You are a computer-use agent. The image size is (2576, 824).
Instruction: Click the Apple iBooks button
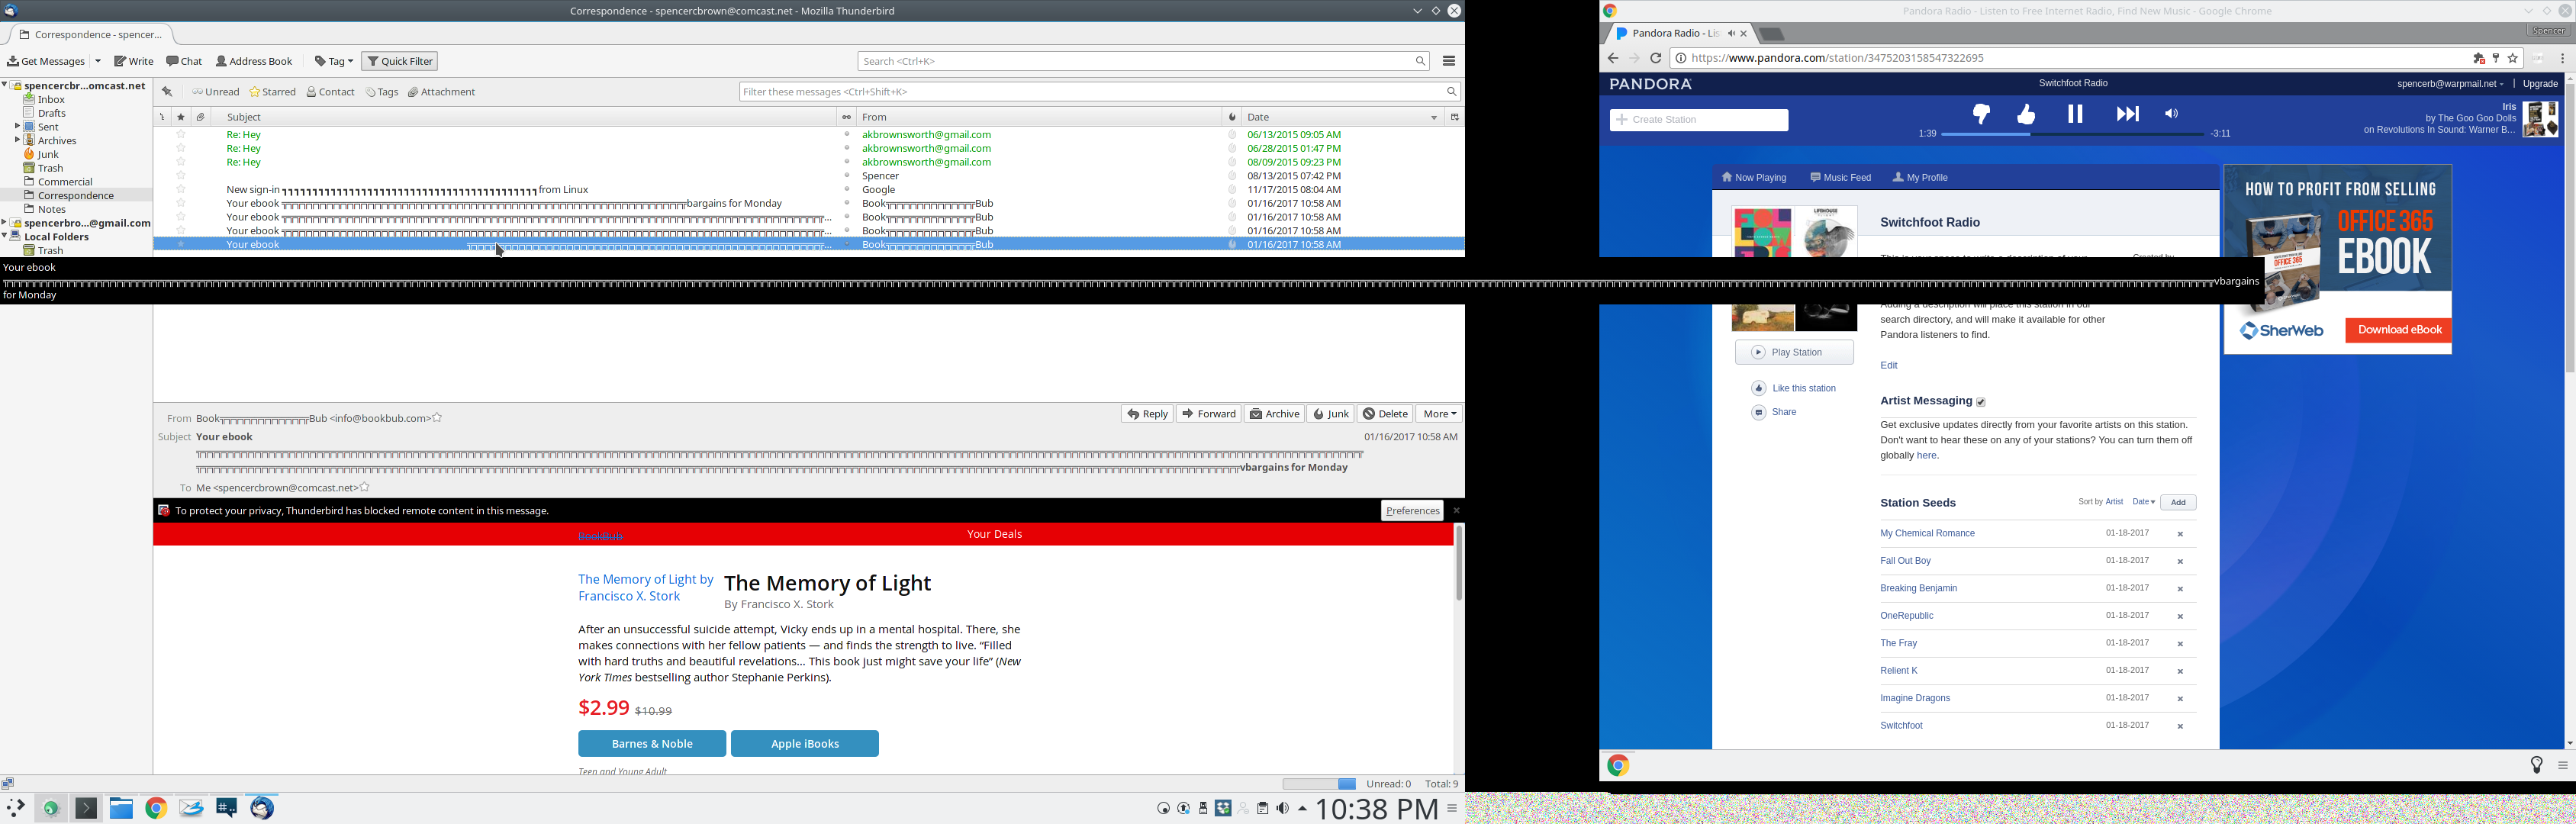click(805, 744)
